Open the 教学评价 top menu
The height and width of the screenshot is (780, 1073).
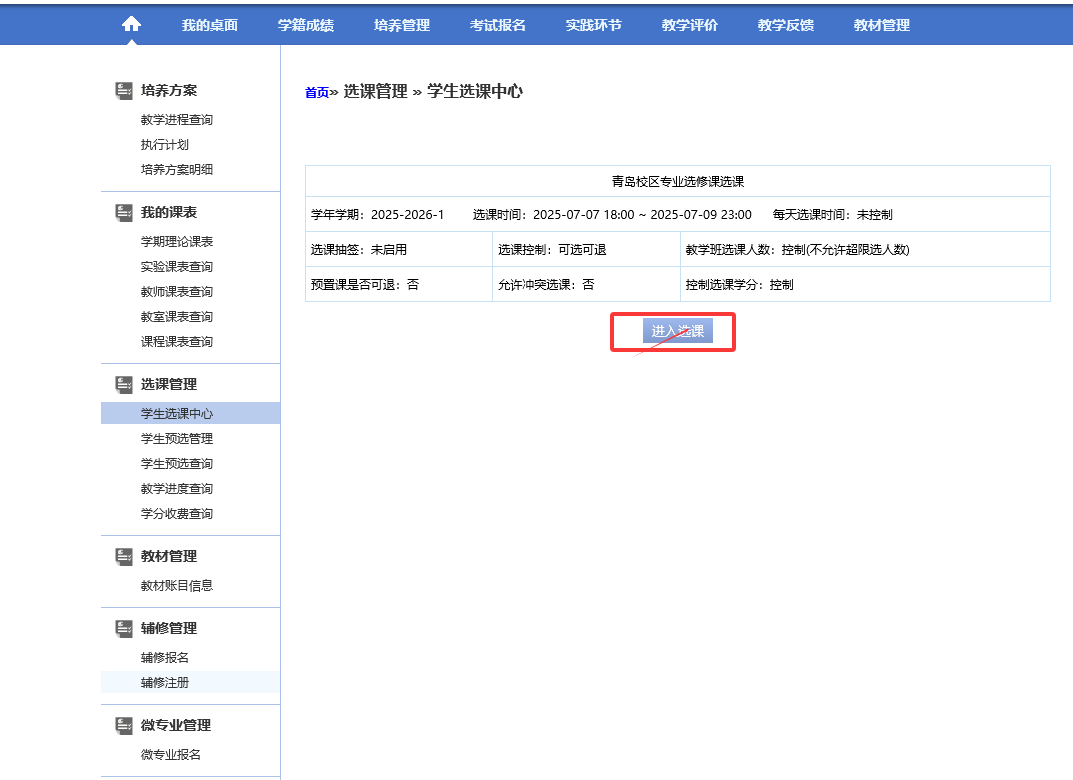[x=689, y=25]
